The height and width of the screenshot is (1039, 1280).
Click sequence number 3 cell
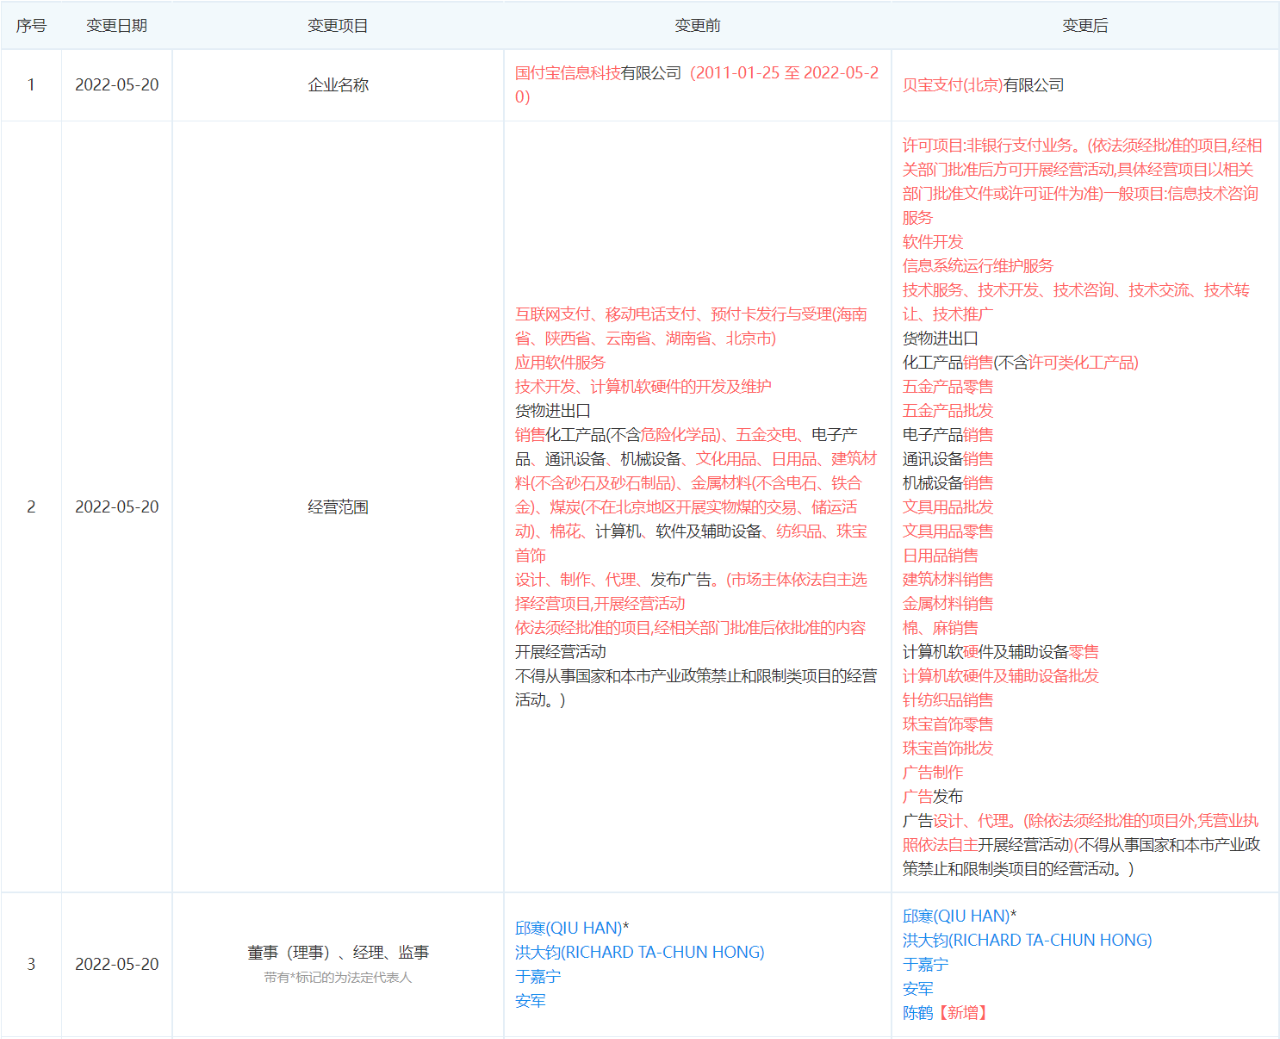tap(31, 964)
